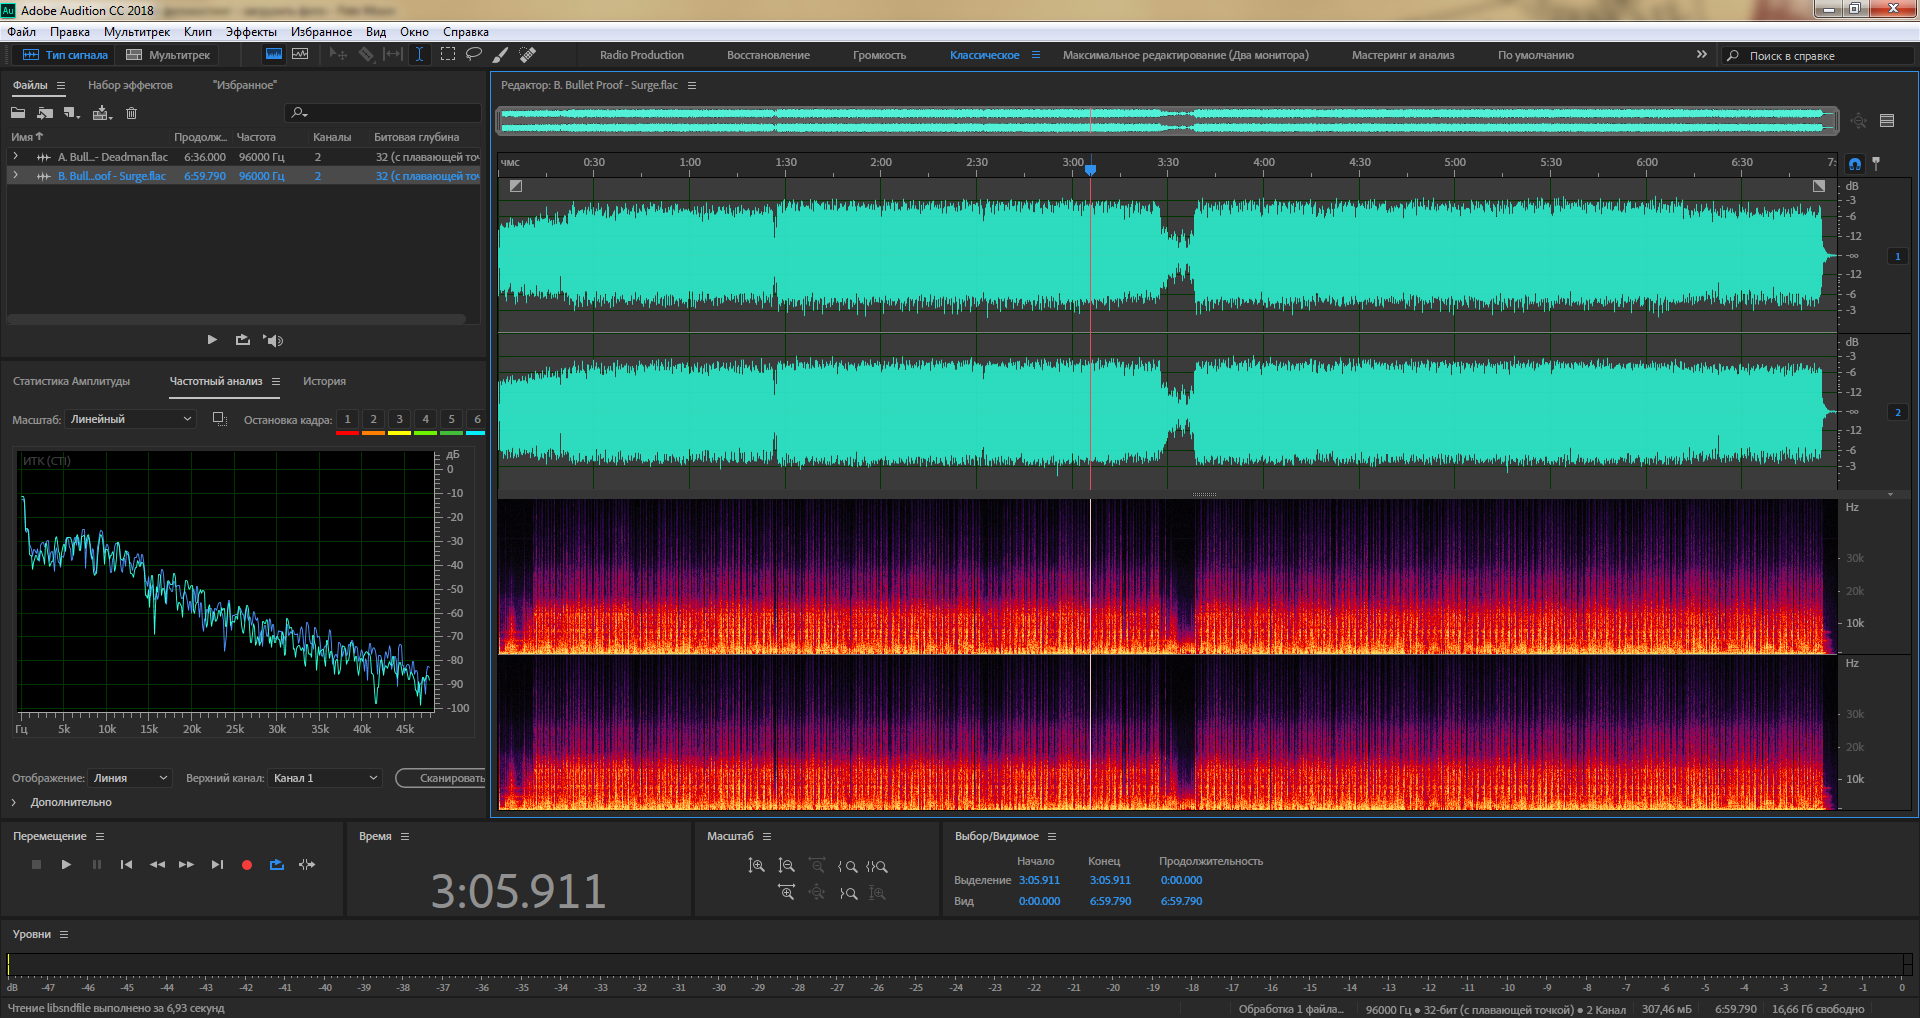
Task: Select the Lasso selection tool
Action: (x=474, y=55)
